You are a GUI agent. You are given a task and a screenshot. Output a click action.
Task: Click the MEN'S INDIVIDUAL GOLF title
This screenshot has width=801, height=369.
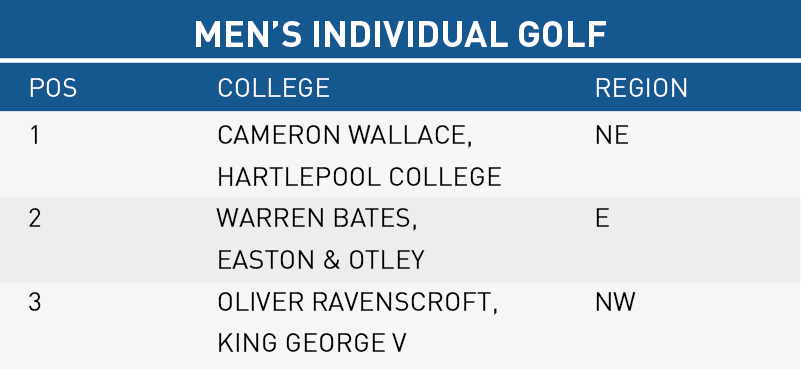click(400, 34)
